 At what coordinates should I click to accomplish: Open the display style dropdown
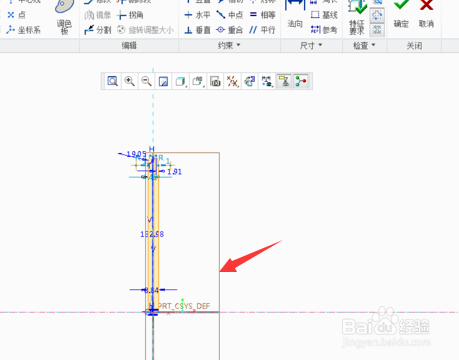click(x=181, y=81)
